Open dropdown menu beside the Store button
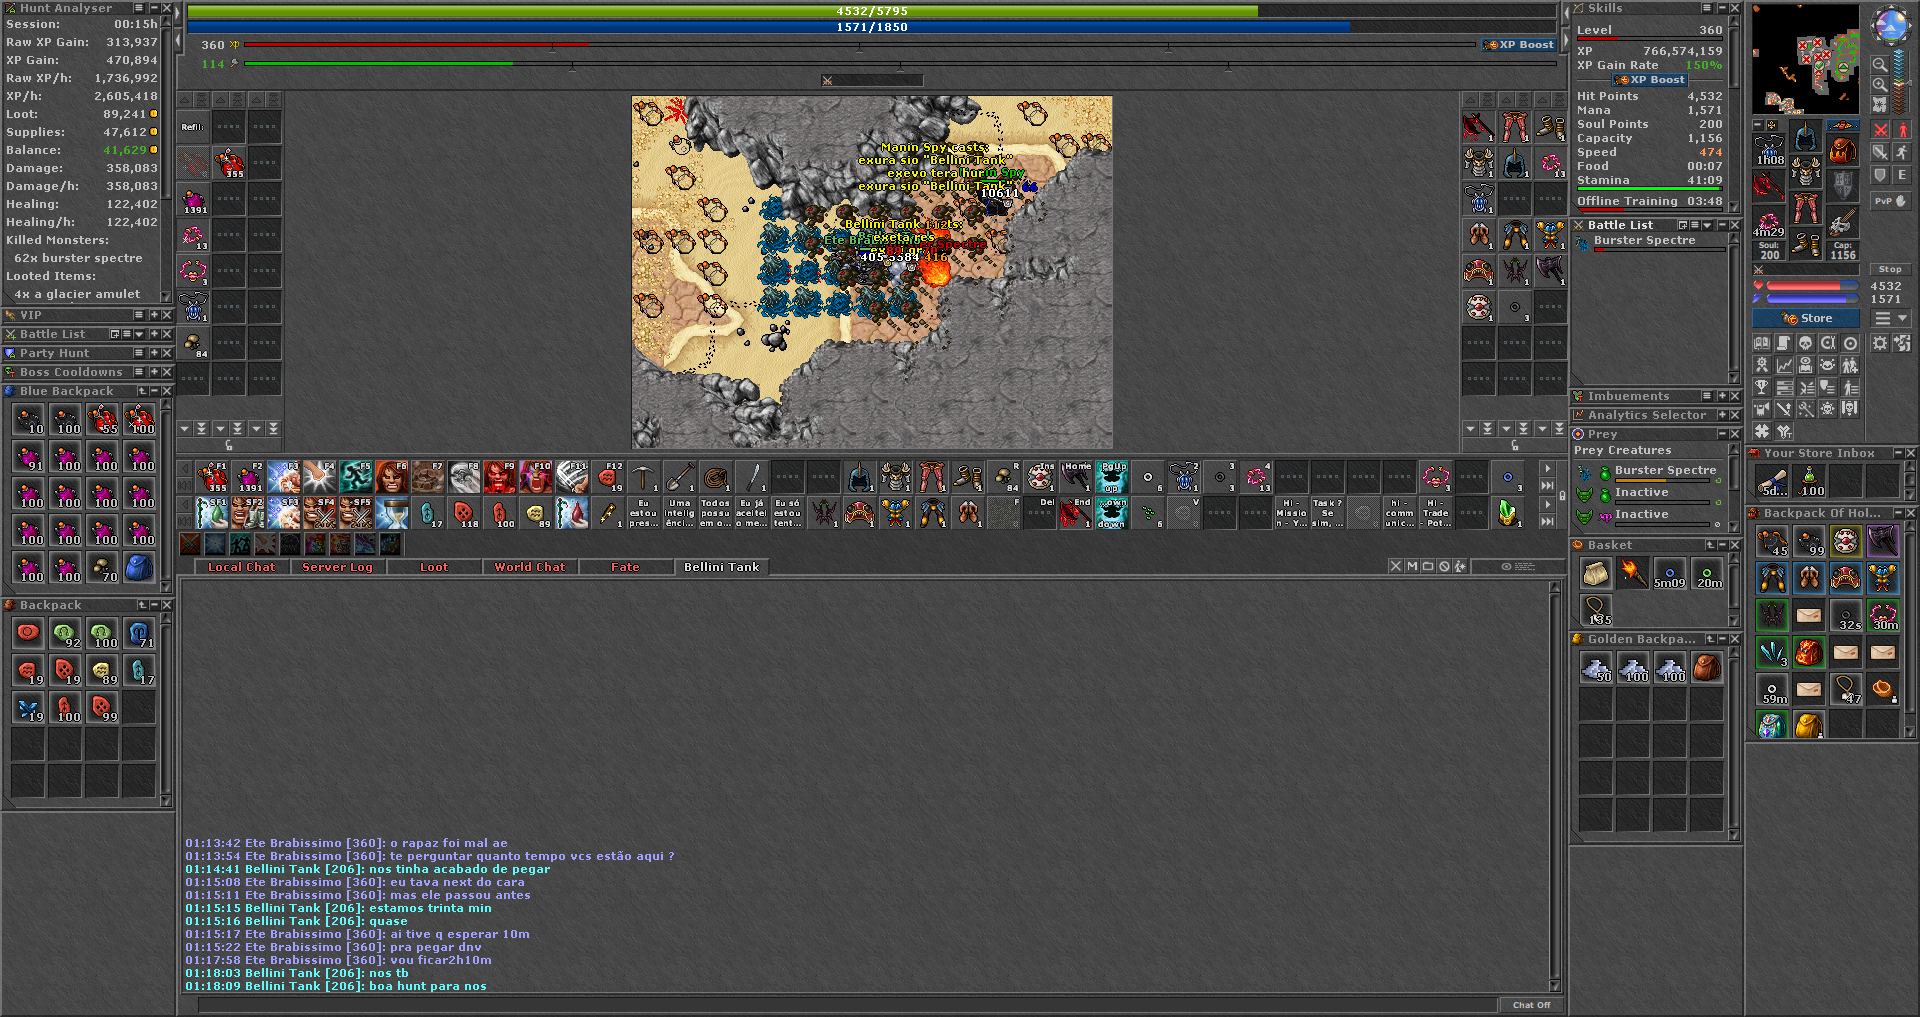 1892,318
